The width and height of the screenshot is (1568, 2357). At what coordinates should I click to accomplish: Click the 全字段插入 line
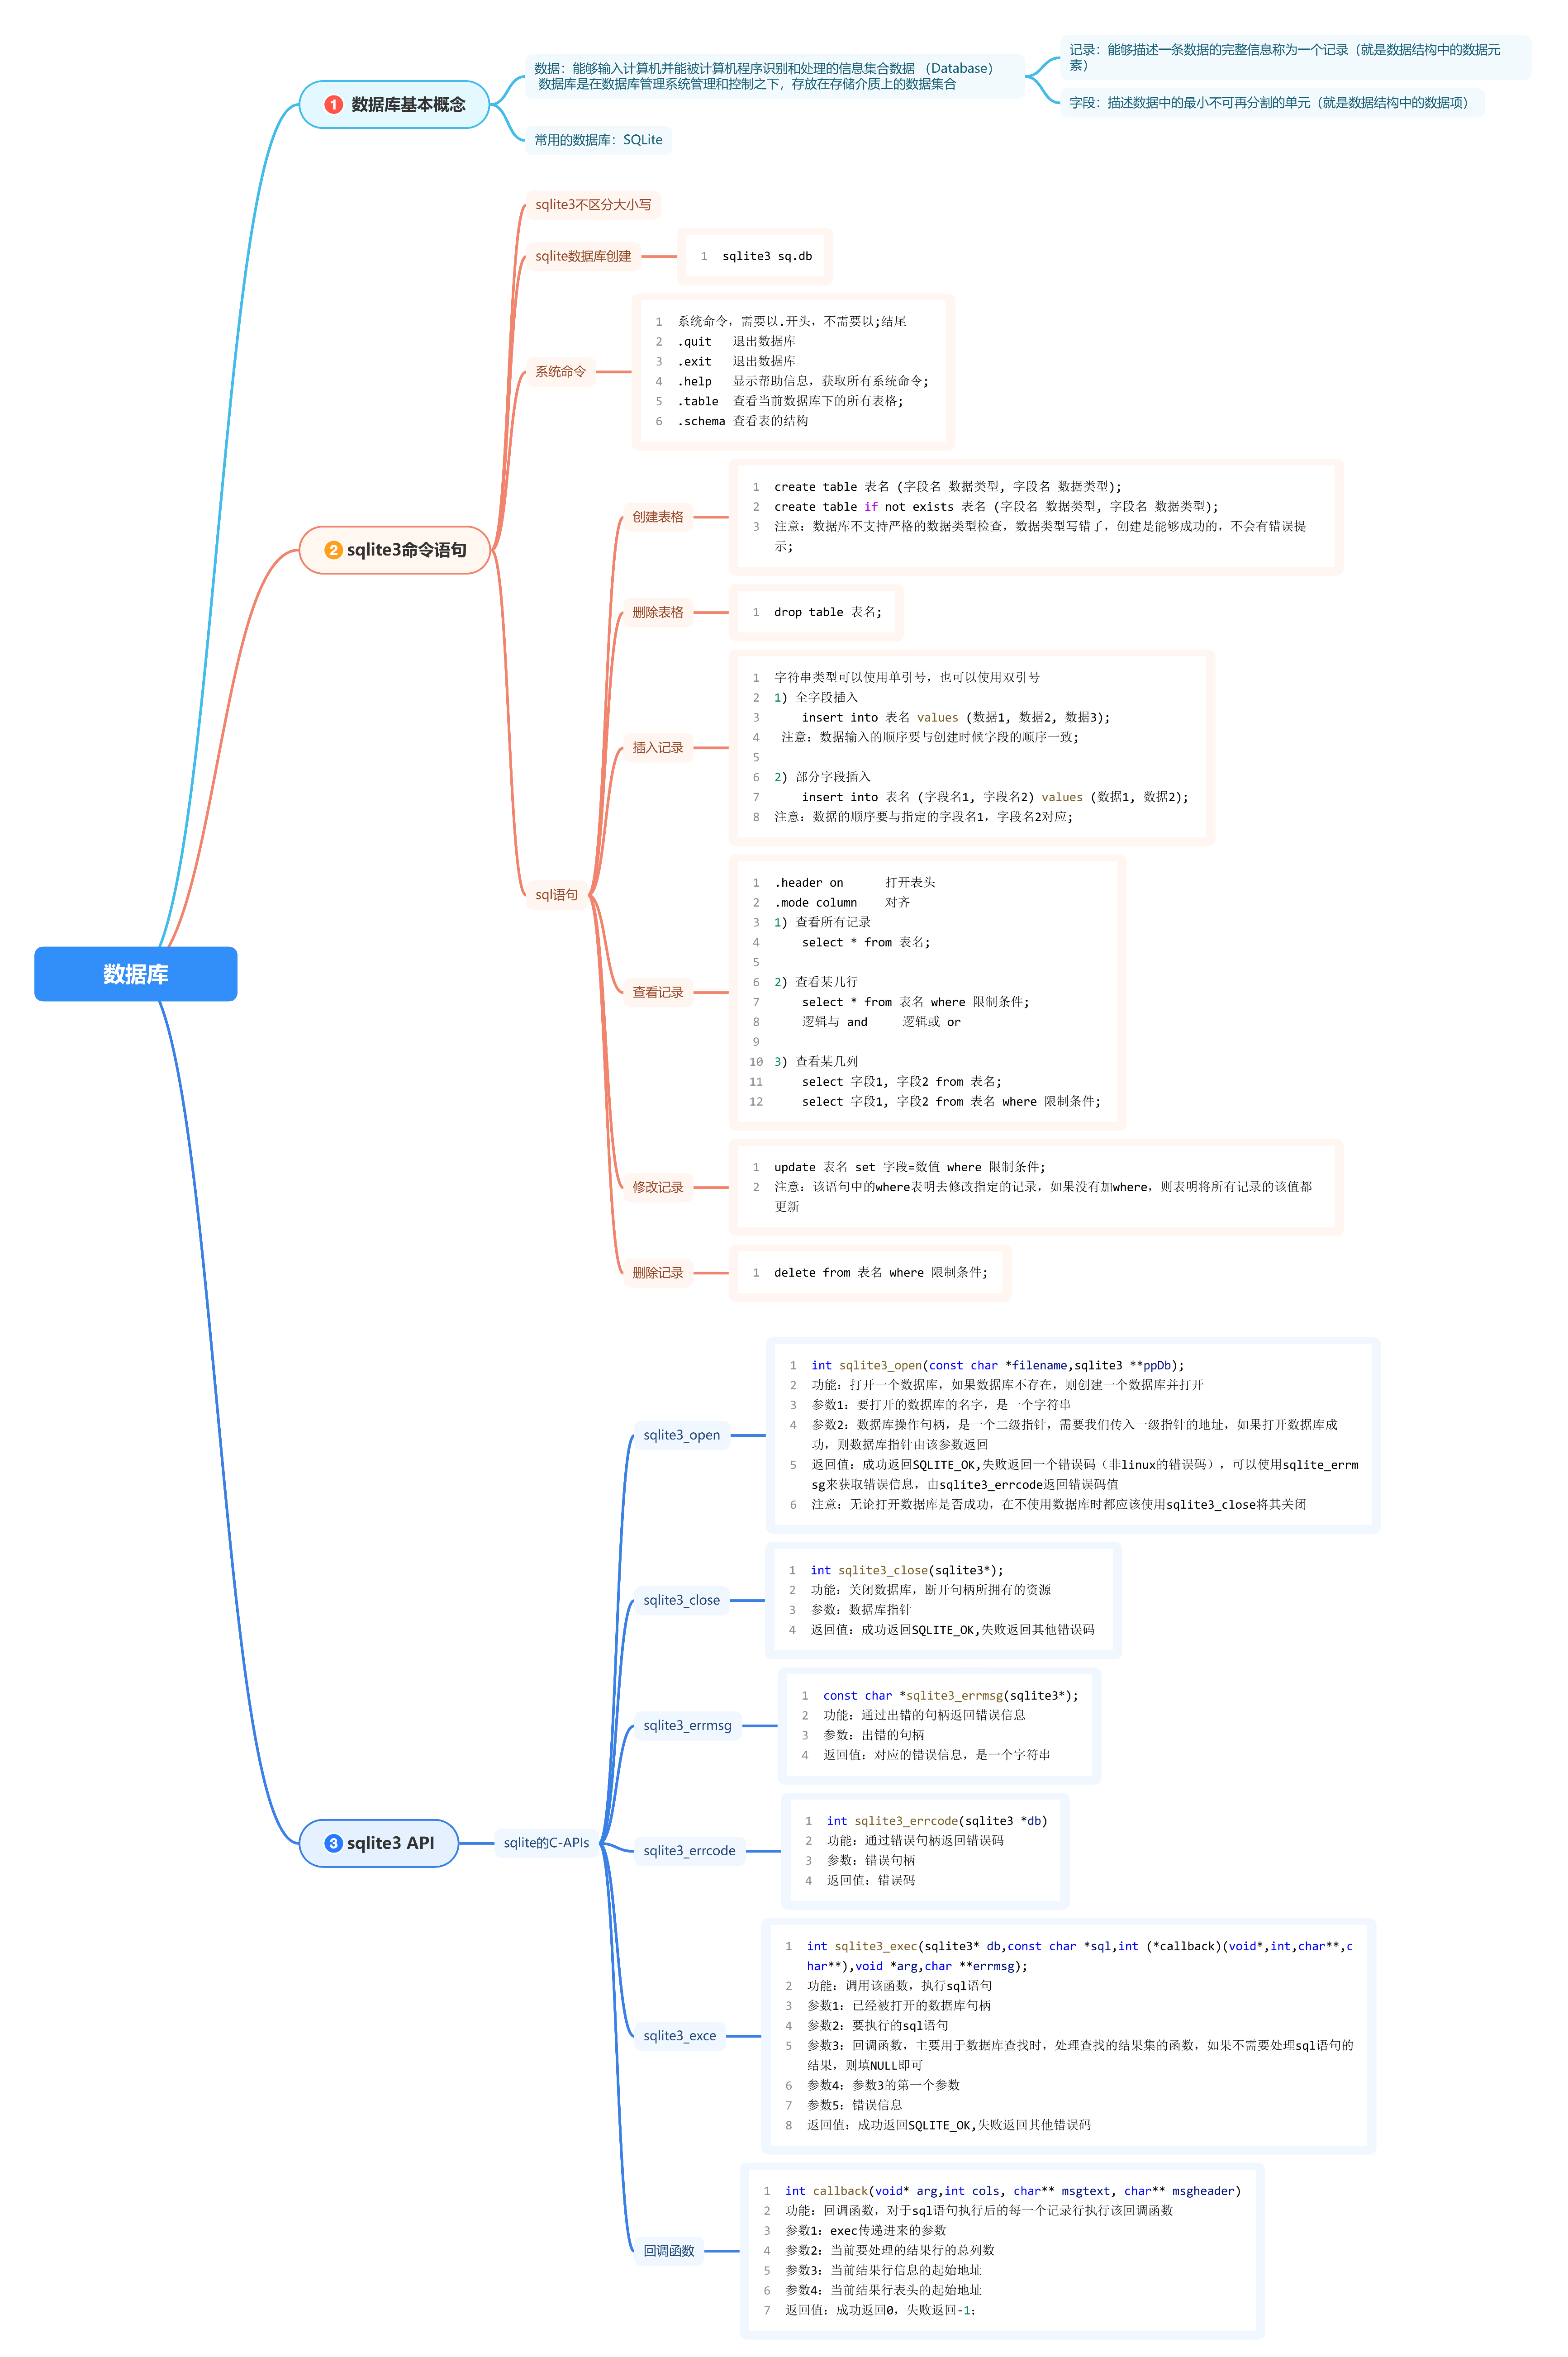click(815, 697)
